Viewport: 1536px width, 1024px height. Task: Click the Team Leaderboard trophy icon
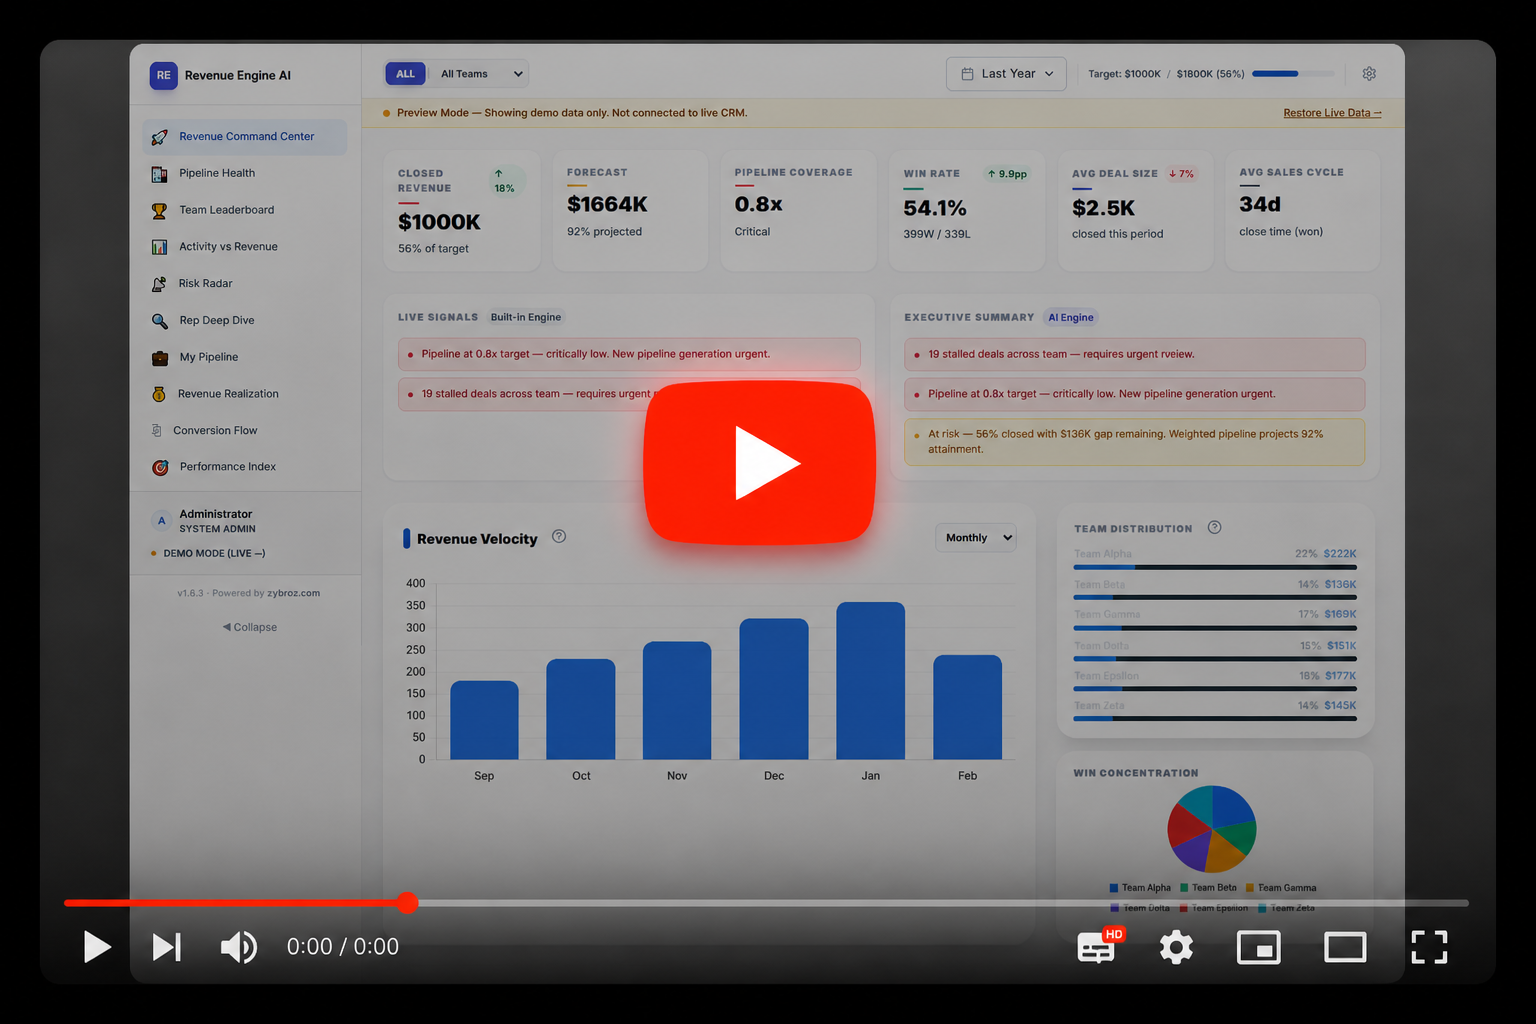pyautogui.click(x=159, y=211)
